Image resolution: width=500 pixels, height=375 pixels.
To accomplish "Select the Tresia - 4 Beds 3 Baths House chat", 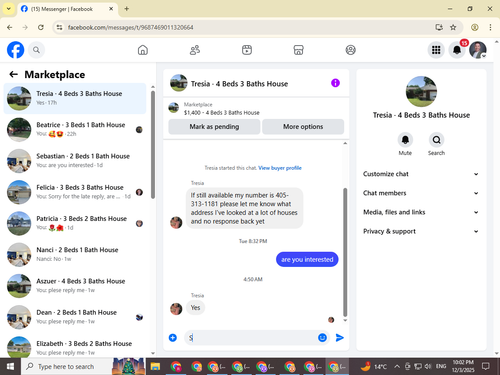I will 75,98.
